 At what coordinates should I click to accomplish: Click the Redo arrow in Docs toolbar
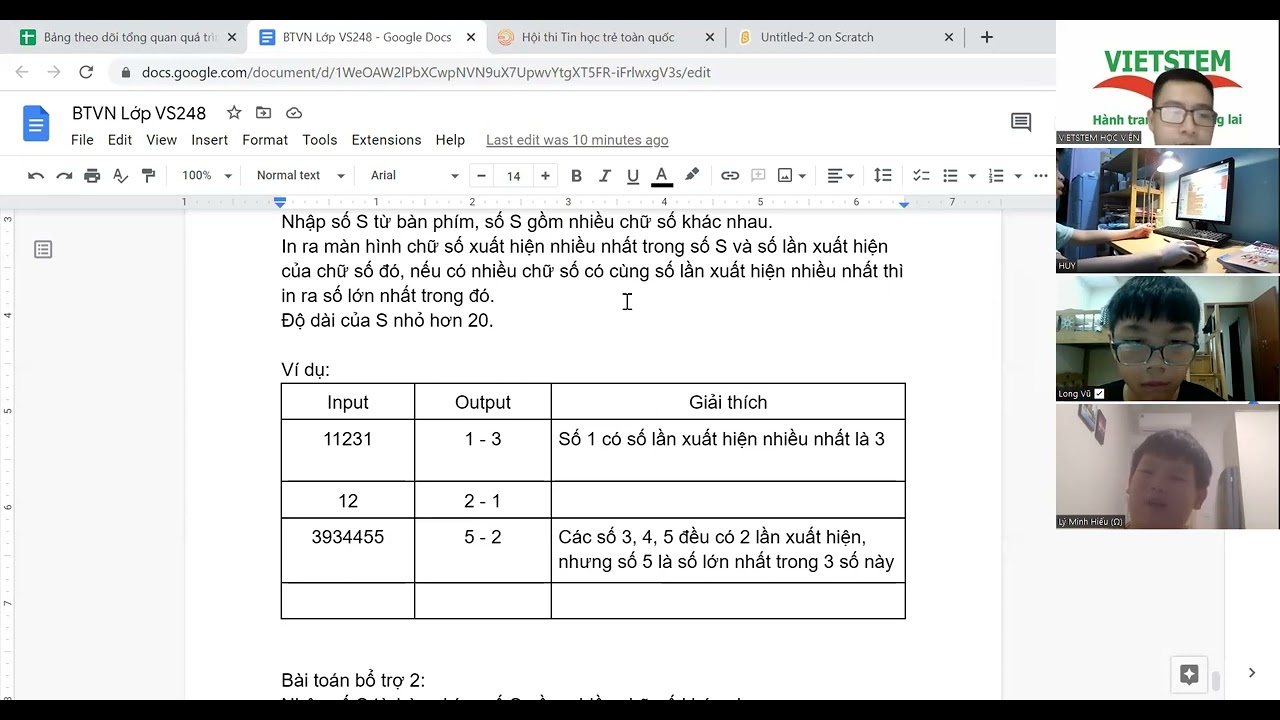point(64,176)
